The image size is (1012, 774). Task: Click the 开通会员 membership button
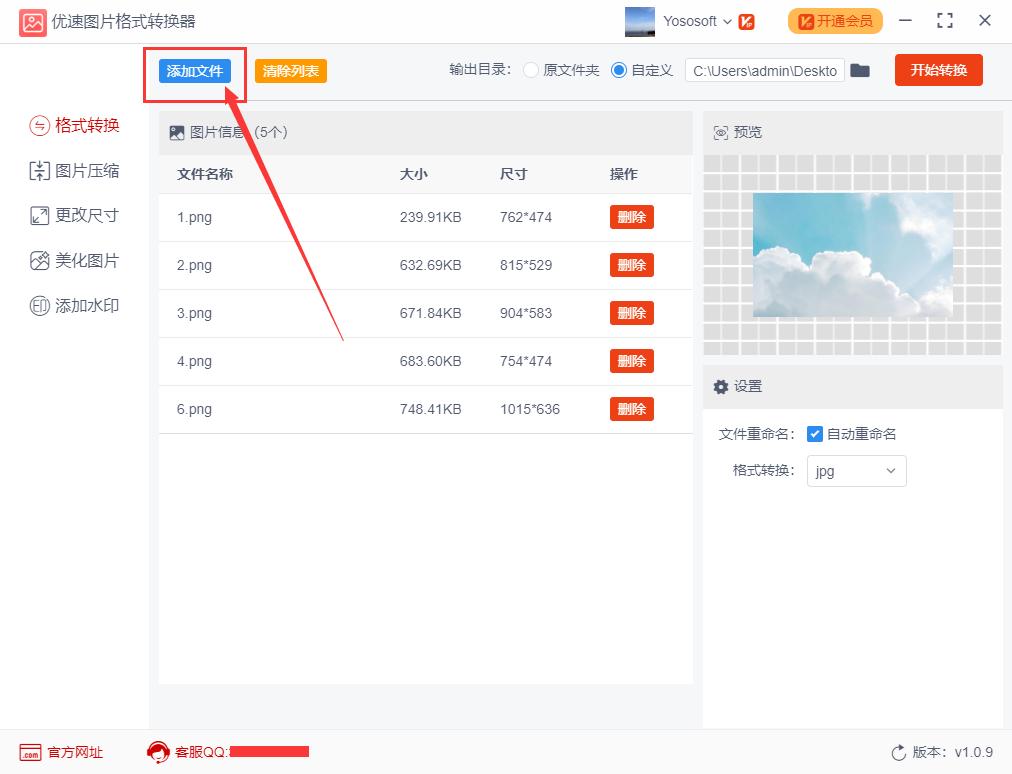(x=834, y=20)
